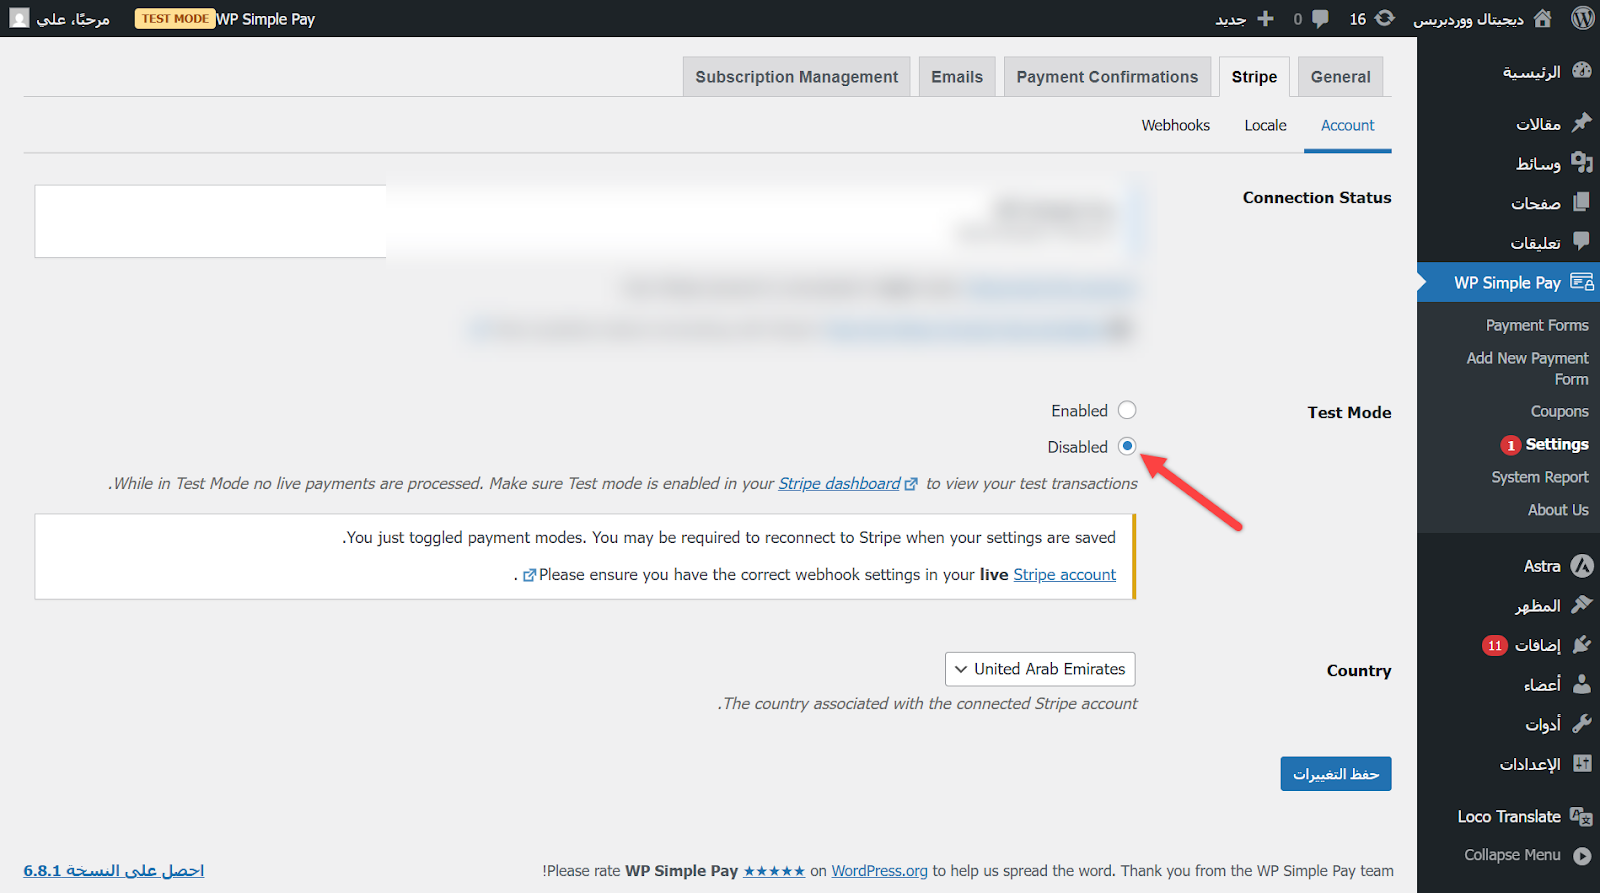Click the TEST MODE badge in admin bar
1600x893 pixels.
[175, 19]
